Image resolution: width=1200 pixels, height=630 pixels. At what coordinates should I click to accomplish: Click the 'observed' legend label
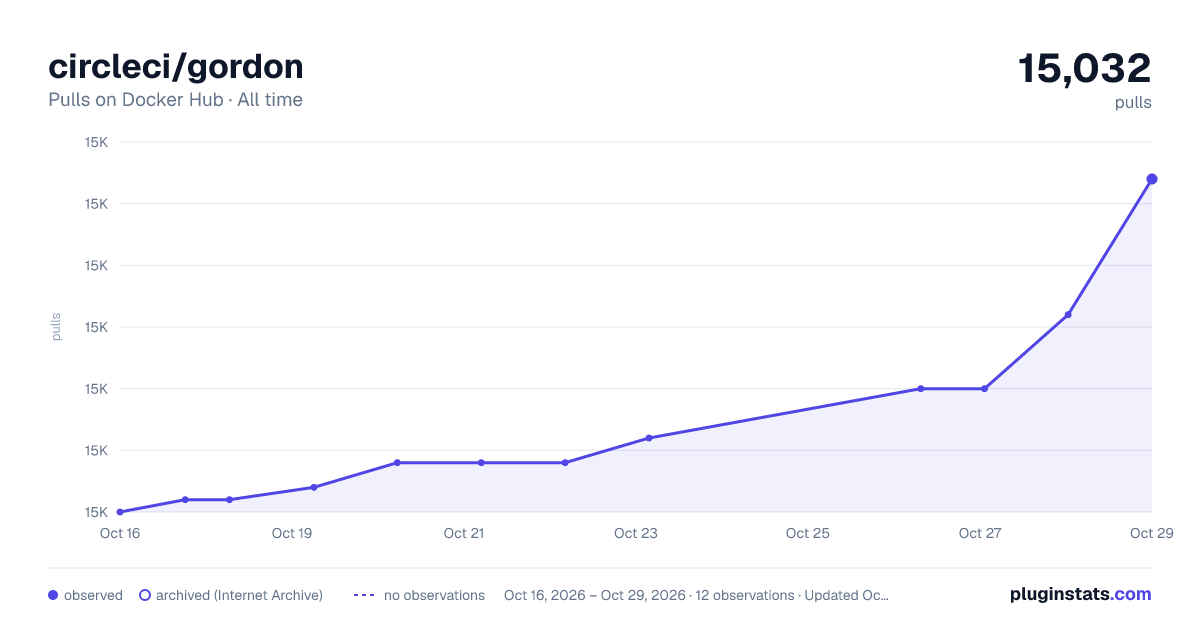(x=93, y=595)
